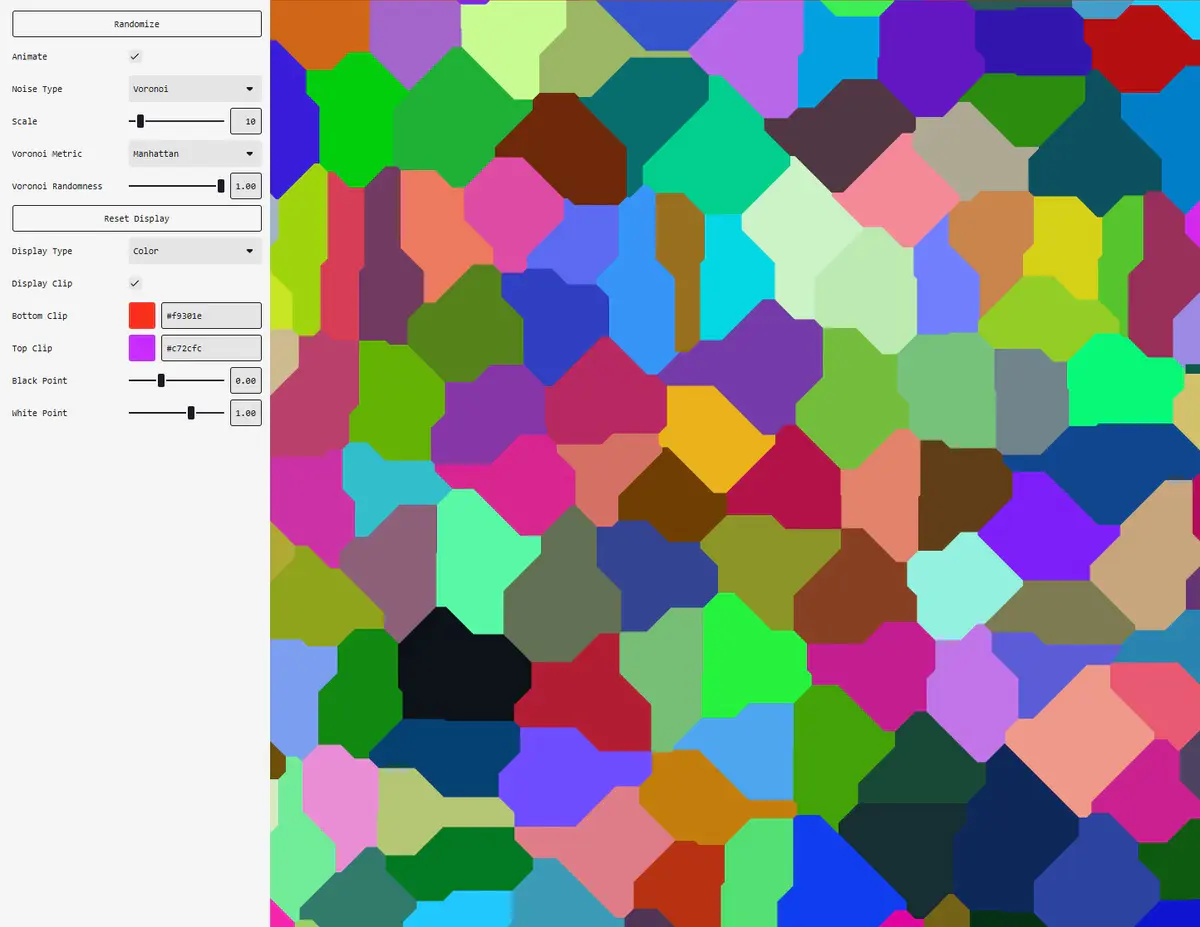The height and width of the screenshot is (927, 1200).
Task: Open the Bottom Clip red color swatch
Action: (x=142, y=316)
